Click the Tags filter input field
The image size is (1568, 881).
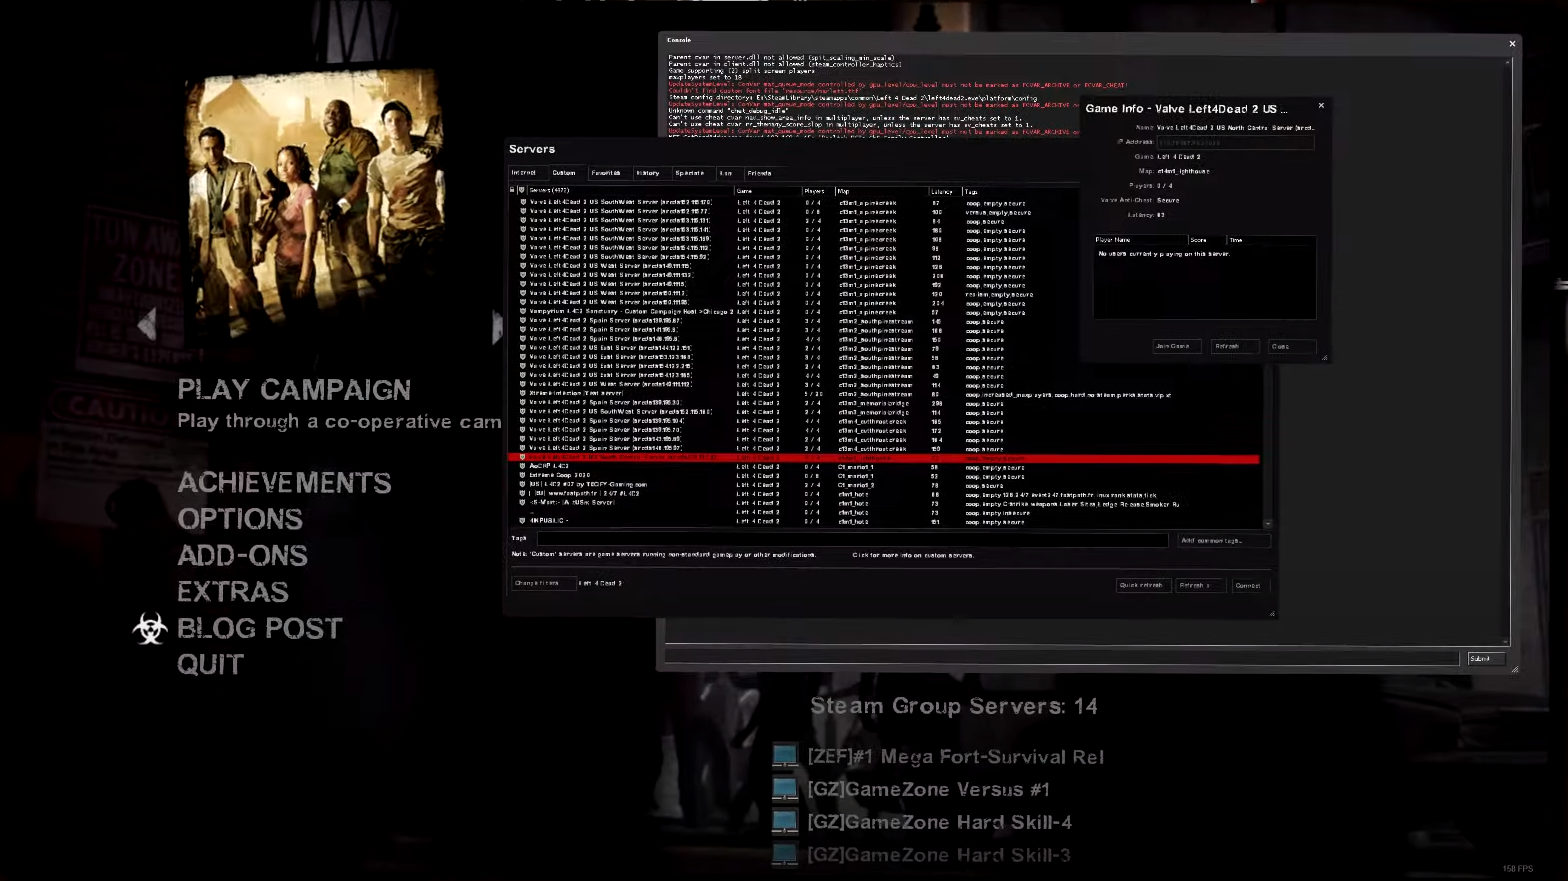coord(851,540)
